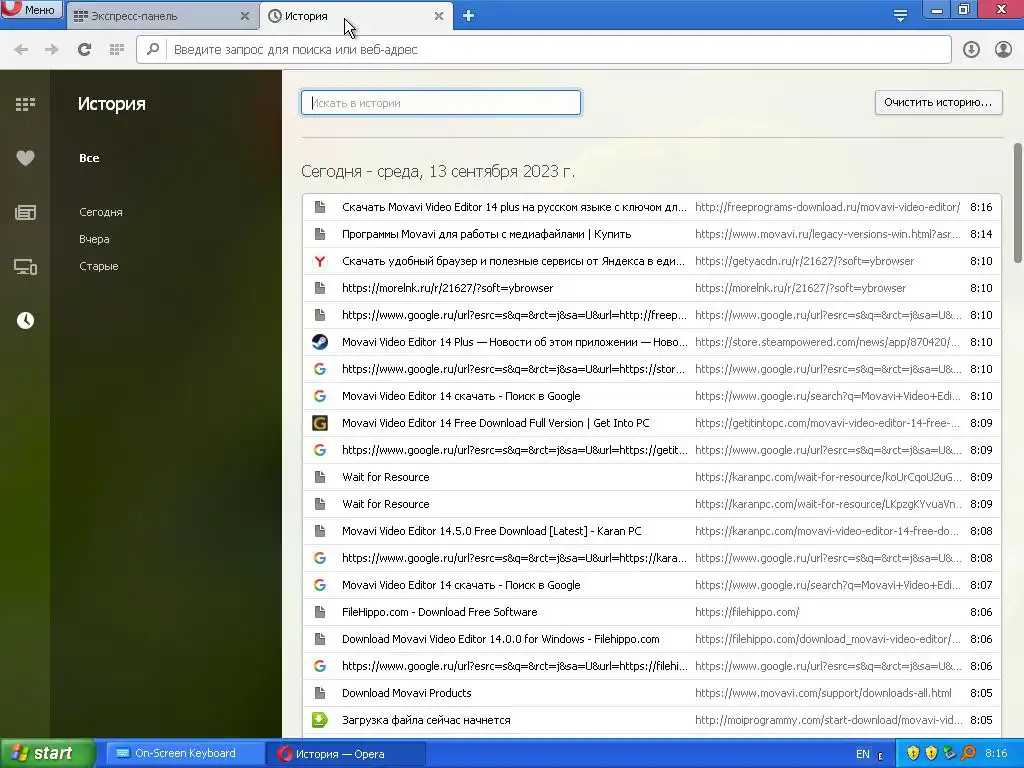Open the tab menu icon in title bar
Image resolution: width=1024 pixels, height=768 pixels.
(x=901, y=16)
